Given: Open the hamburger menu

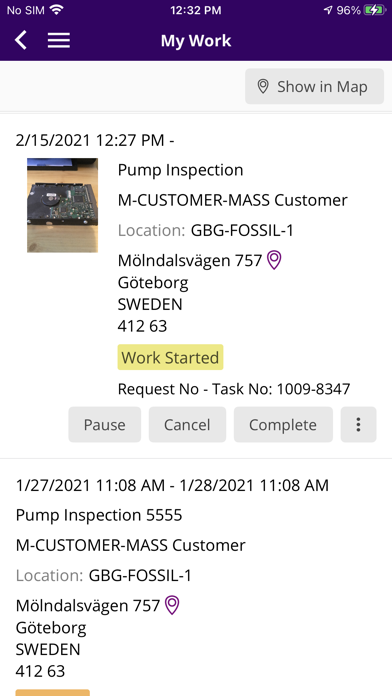Looking at the screenshot, I should pos(59,40).
